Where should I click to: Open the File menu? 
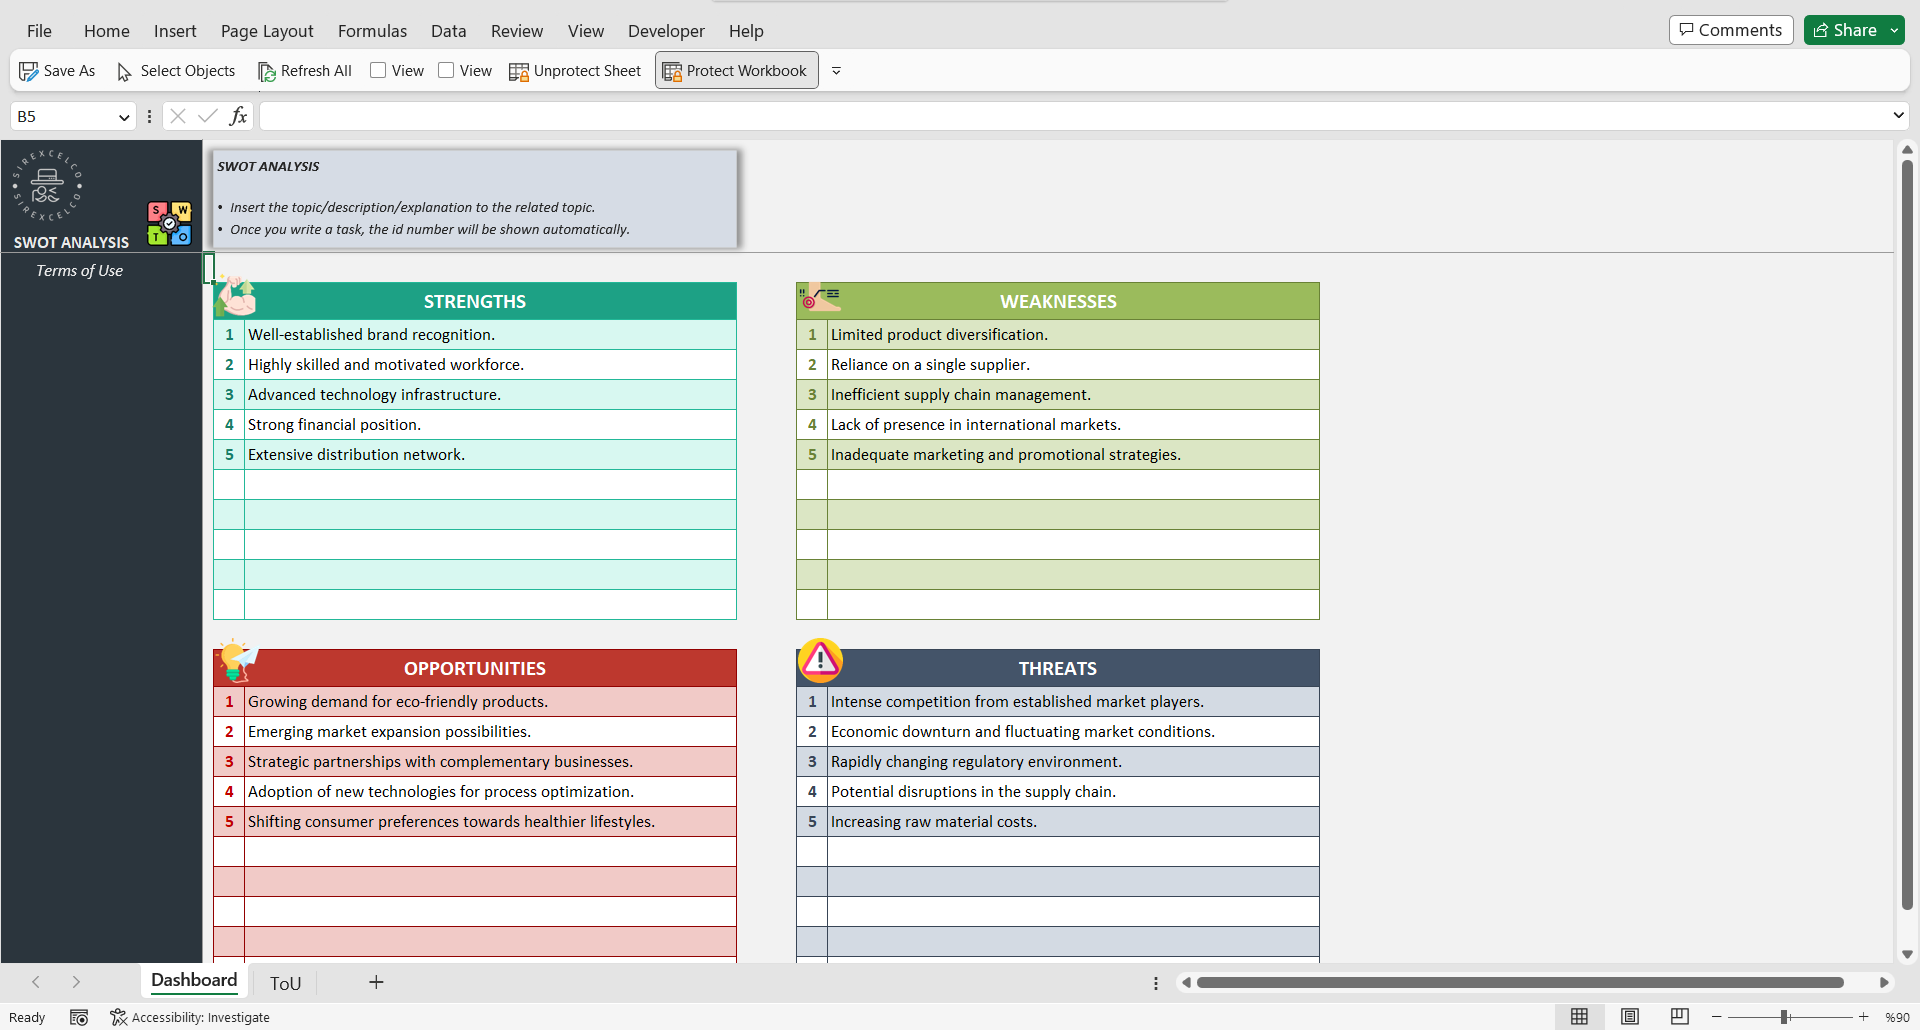point(39,31)
